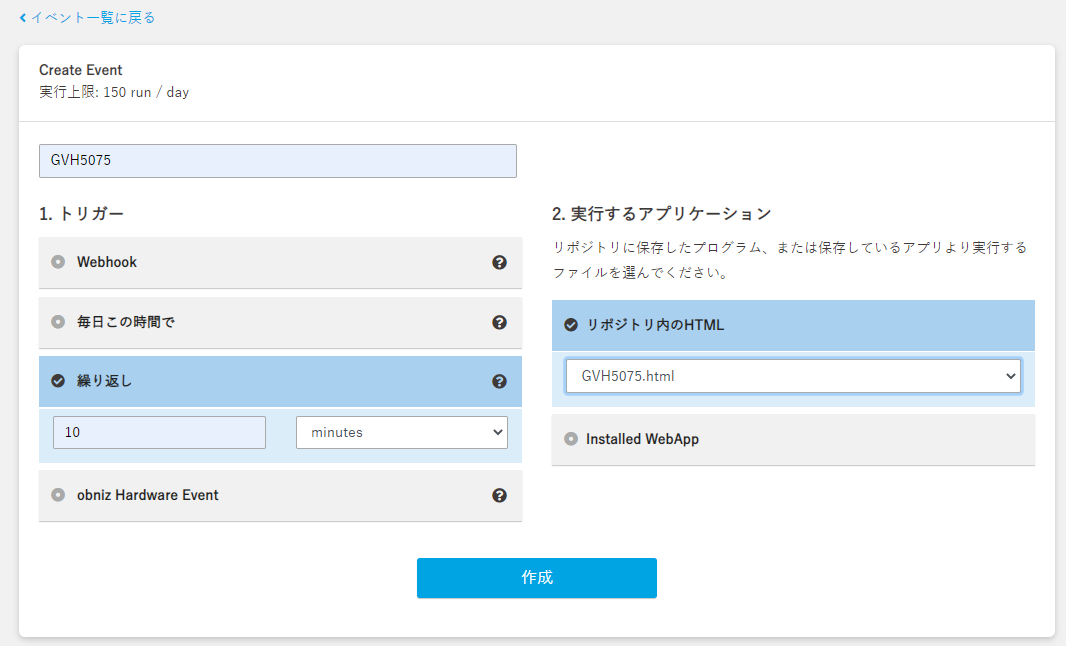The image size is (1066, 646).
Task: Open help icon for obniz Hardware Event
Action: coord(499,496)
